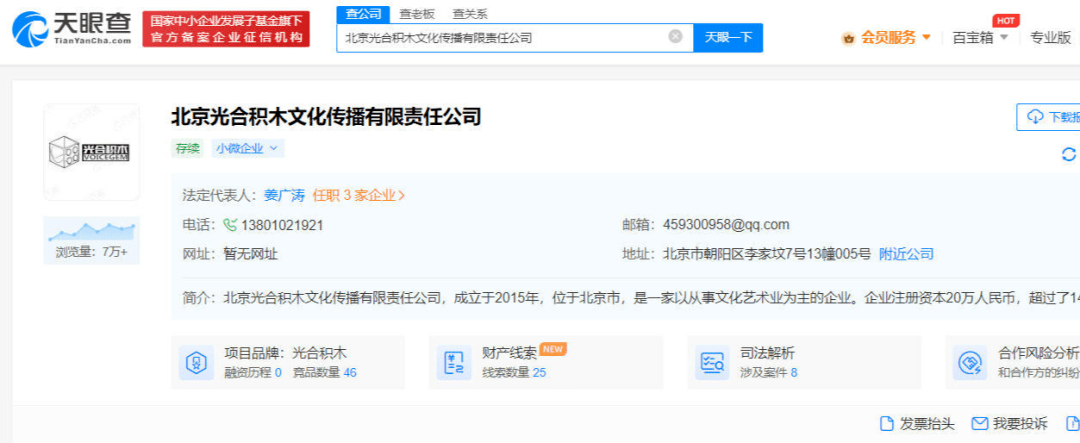Click the 存续 status tag
The width and height of the screenshot is (1080, 443).
tap(187, 148)
